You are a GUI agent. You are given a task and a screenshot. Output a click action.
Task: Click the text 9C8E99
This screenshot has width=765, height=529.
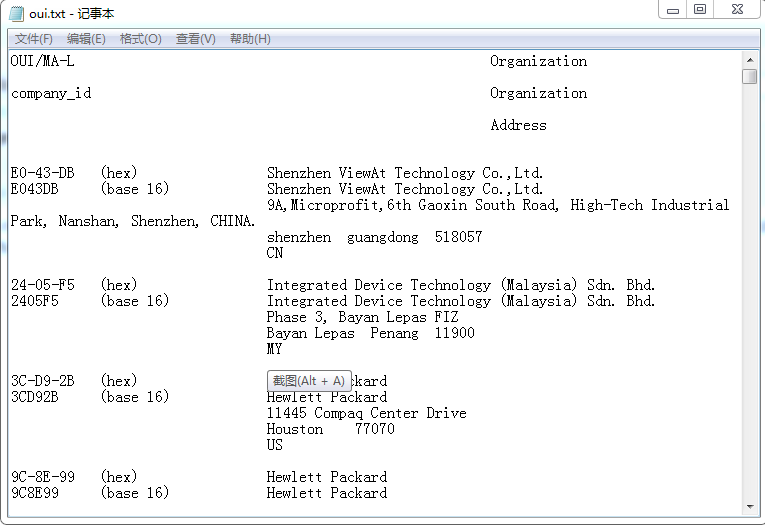coord(35,493)
